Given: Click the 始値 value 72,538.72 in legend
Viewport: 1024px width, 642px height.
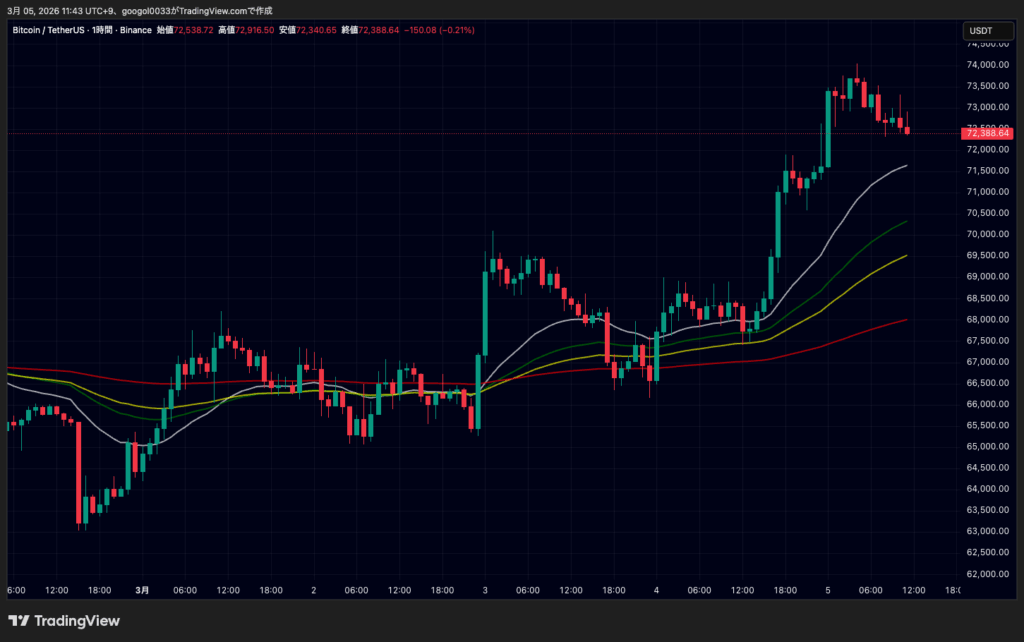Looking at the screenshot, I should click(x=192, y=30).
